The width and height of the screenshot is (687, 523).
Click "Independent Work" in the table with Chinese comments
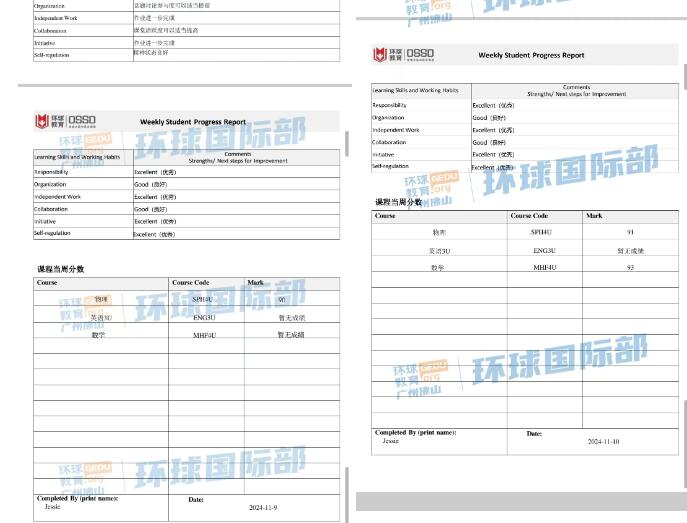(56, 18)
